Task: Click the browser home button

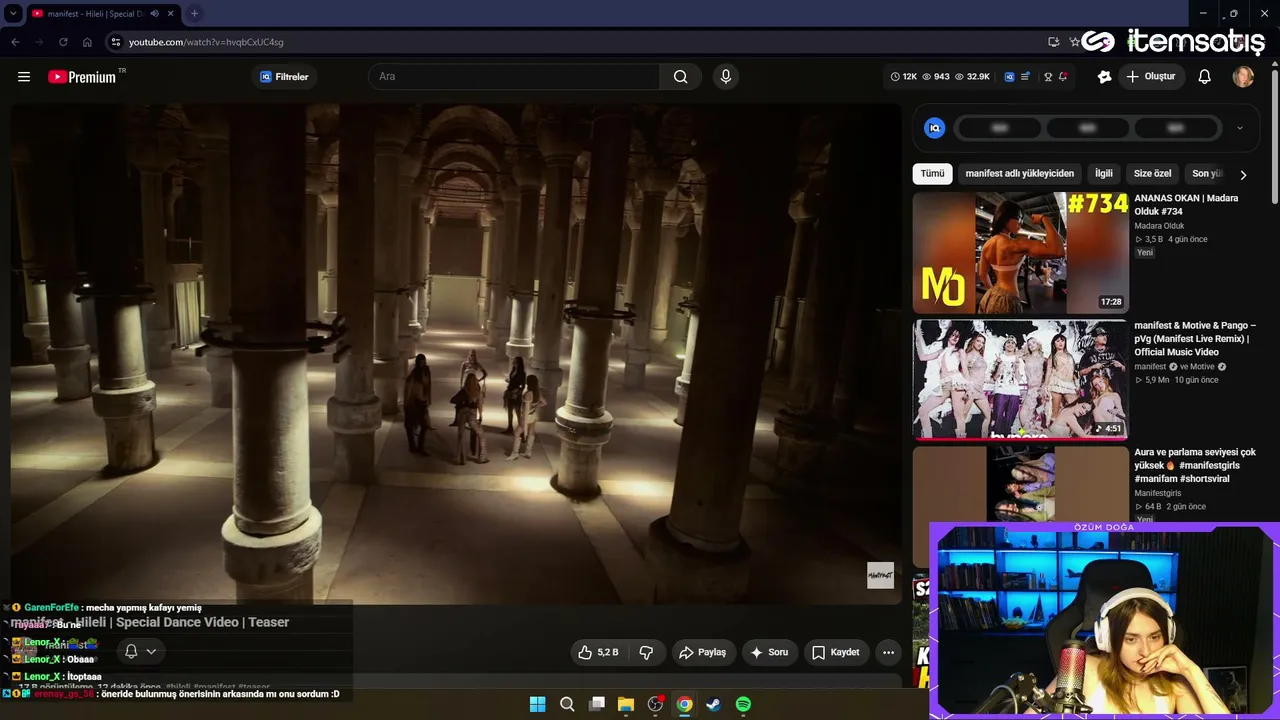Action: point(88,42)
